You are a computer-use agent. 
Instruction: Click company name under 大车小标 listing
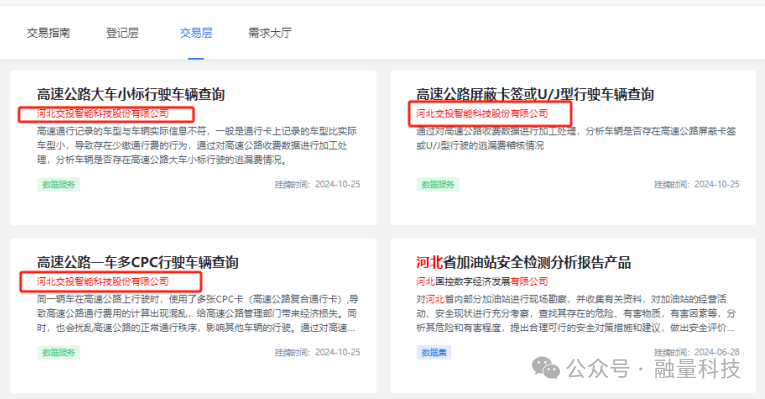[103, 114]
